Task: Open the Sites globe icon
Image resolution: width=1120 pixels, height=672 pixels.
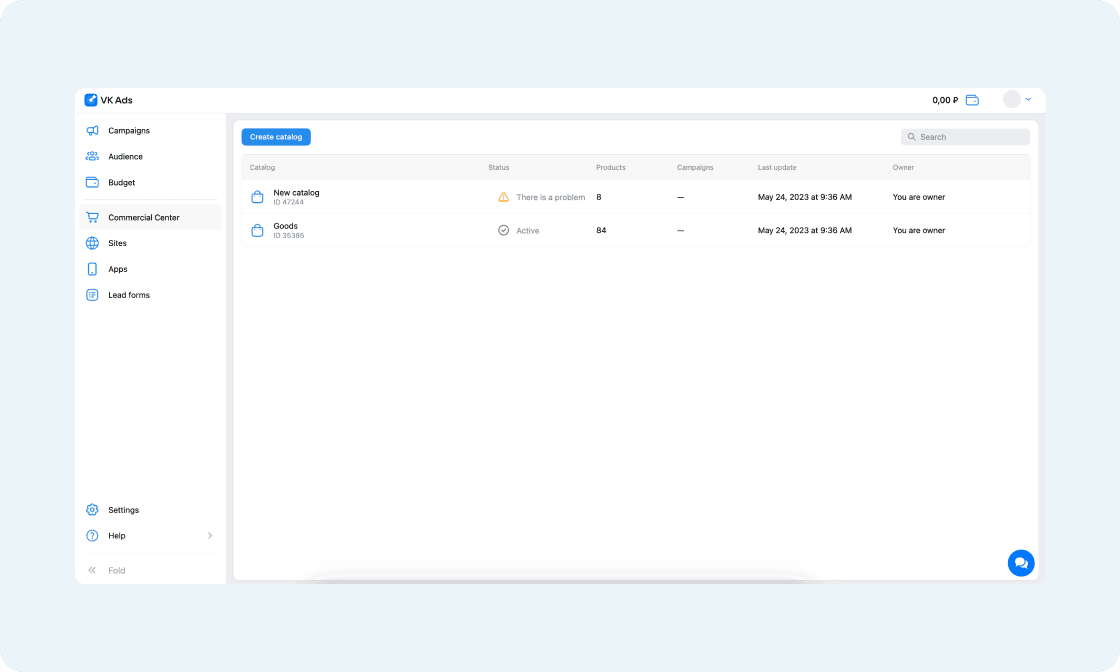Action: coord(93,243)
